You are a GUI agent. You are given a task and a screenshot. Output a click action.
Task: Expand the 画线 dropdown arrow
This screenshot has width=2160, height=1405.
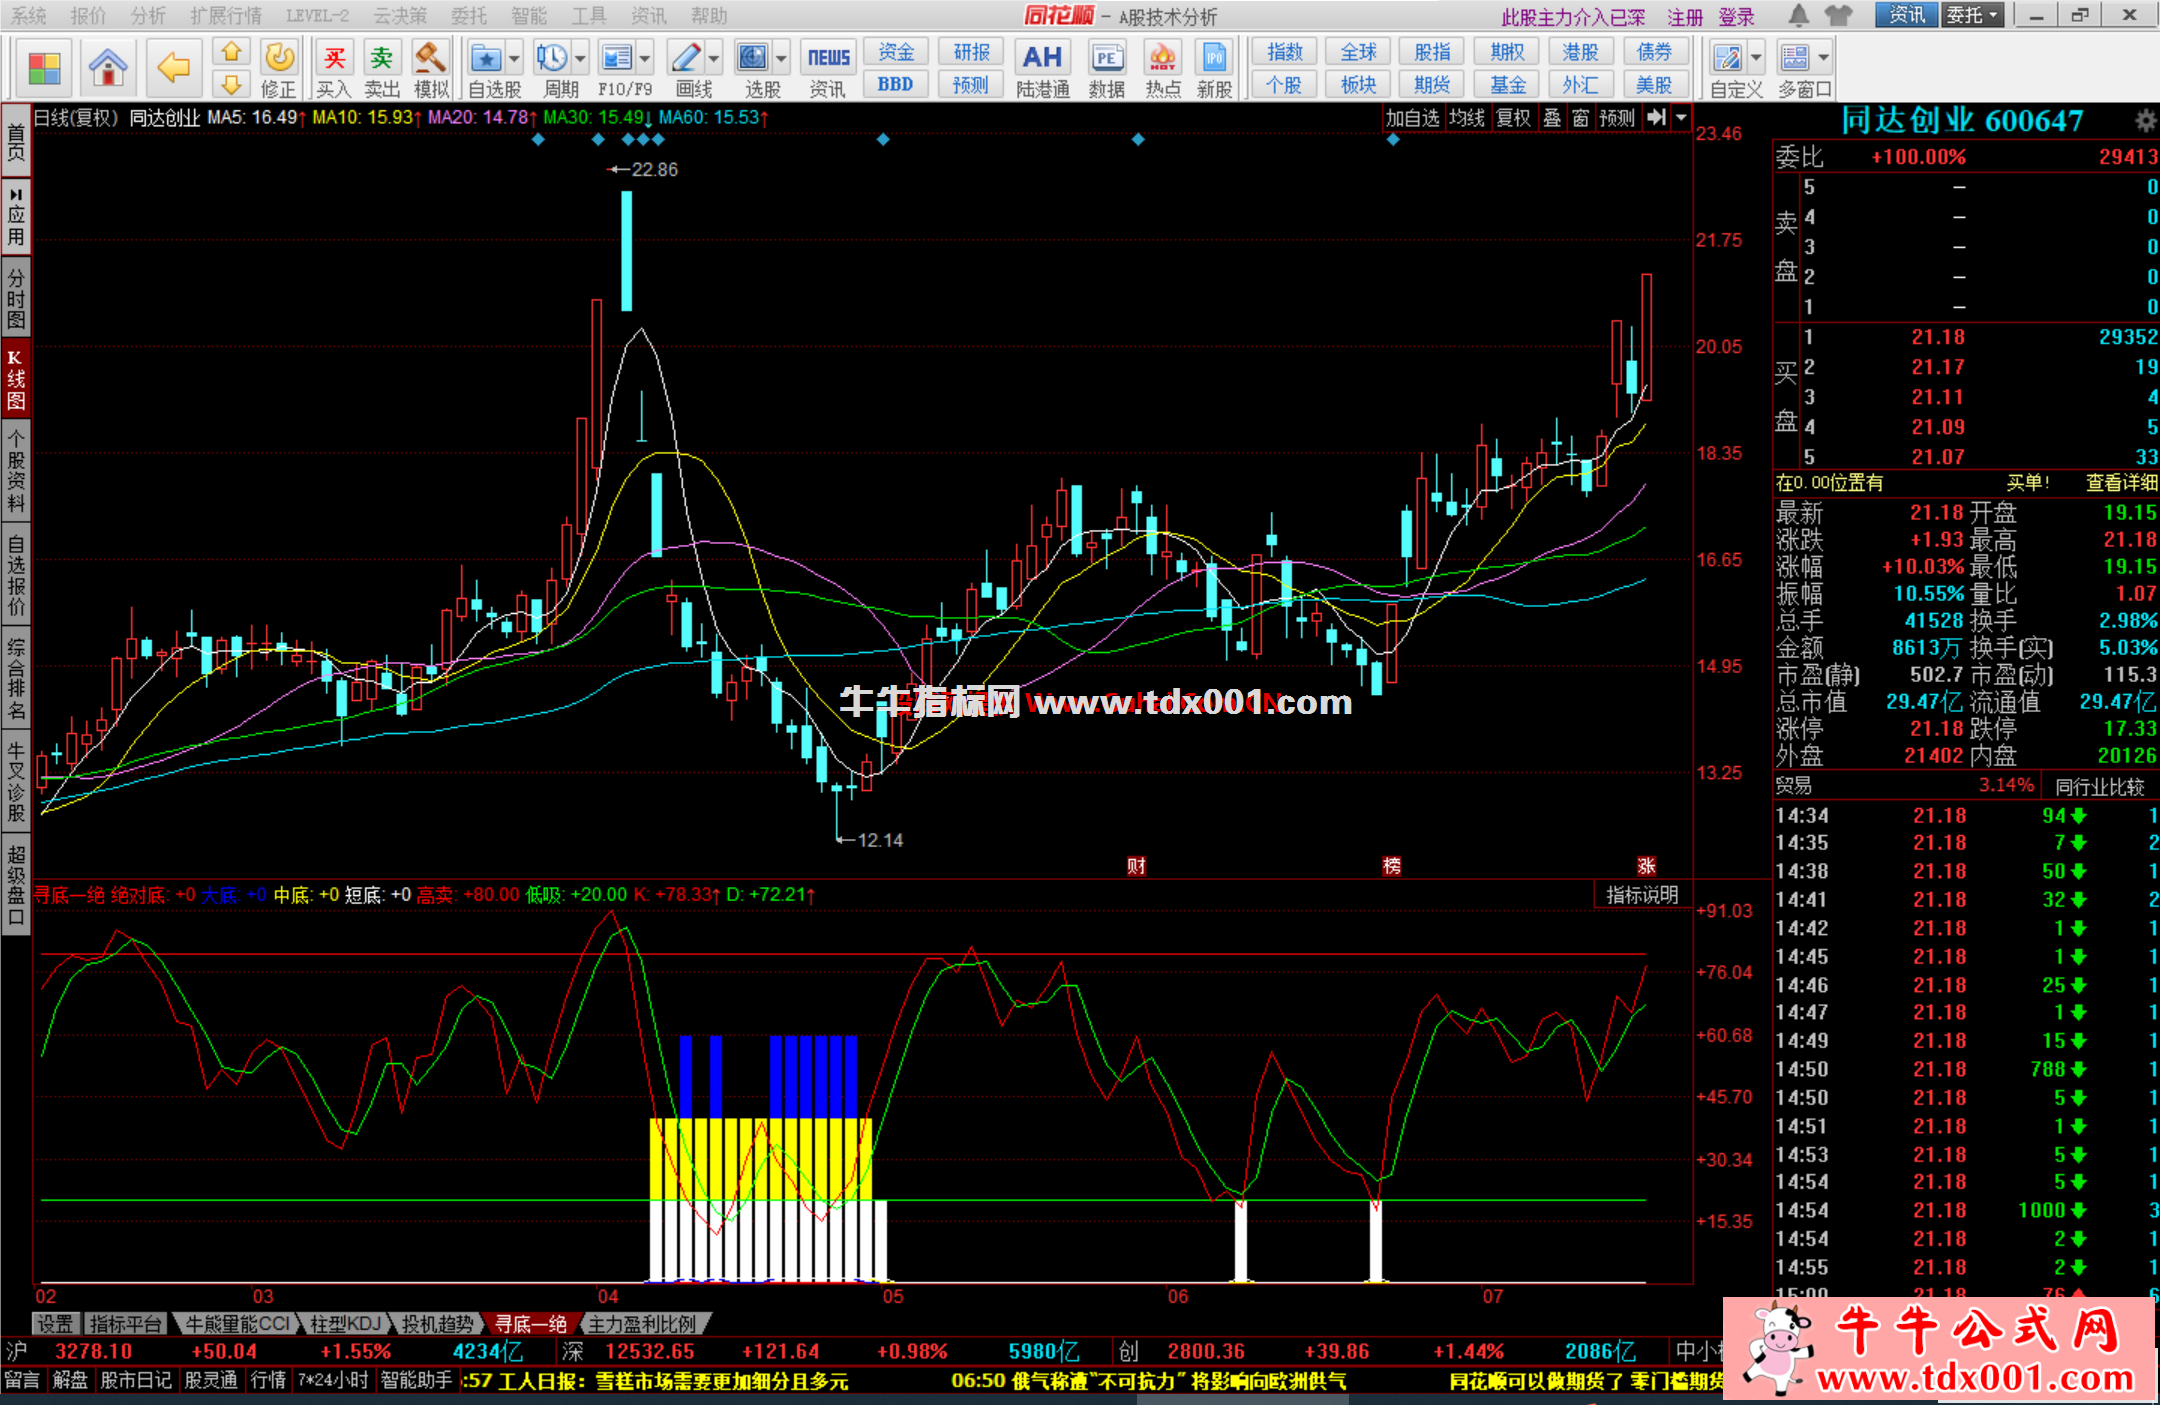[x=714, y=58]
